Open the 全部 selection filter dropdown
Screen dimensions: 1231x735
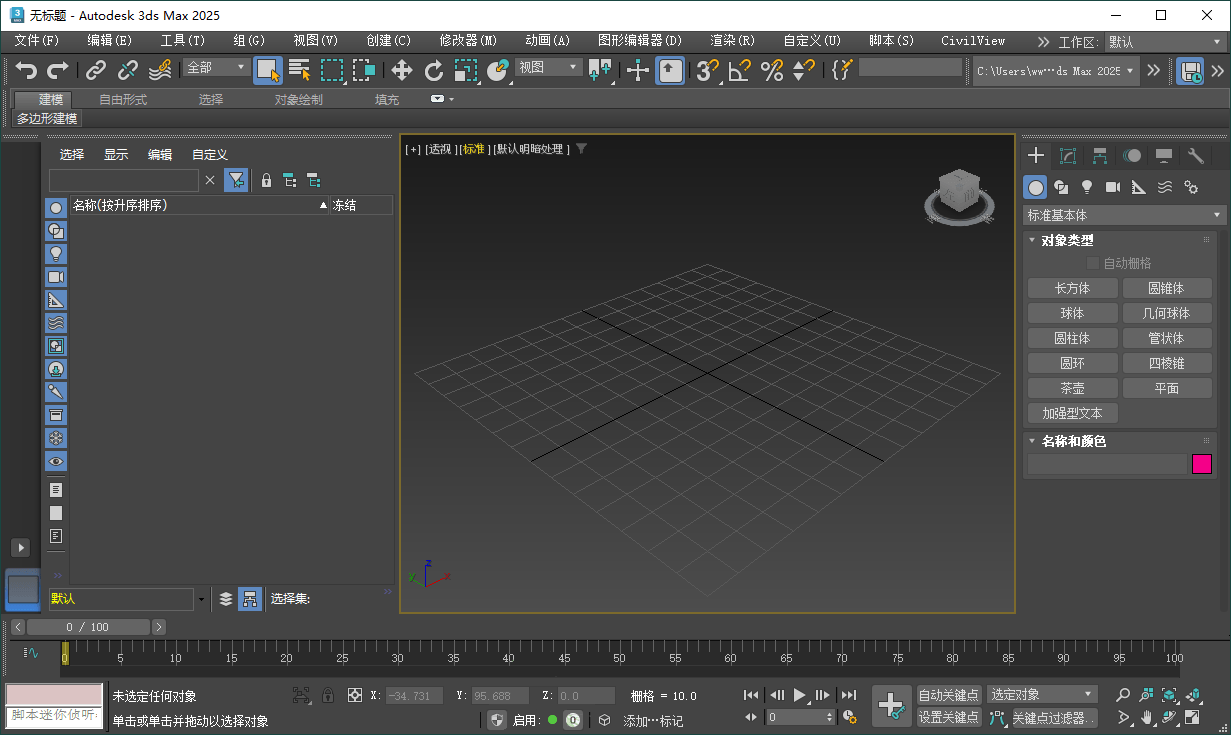pyautogui.click(x=214, y=67)
